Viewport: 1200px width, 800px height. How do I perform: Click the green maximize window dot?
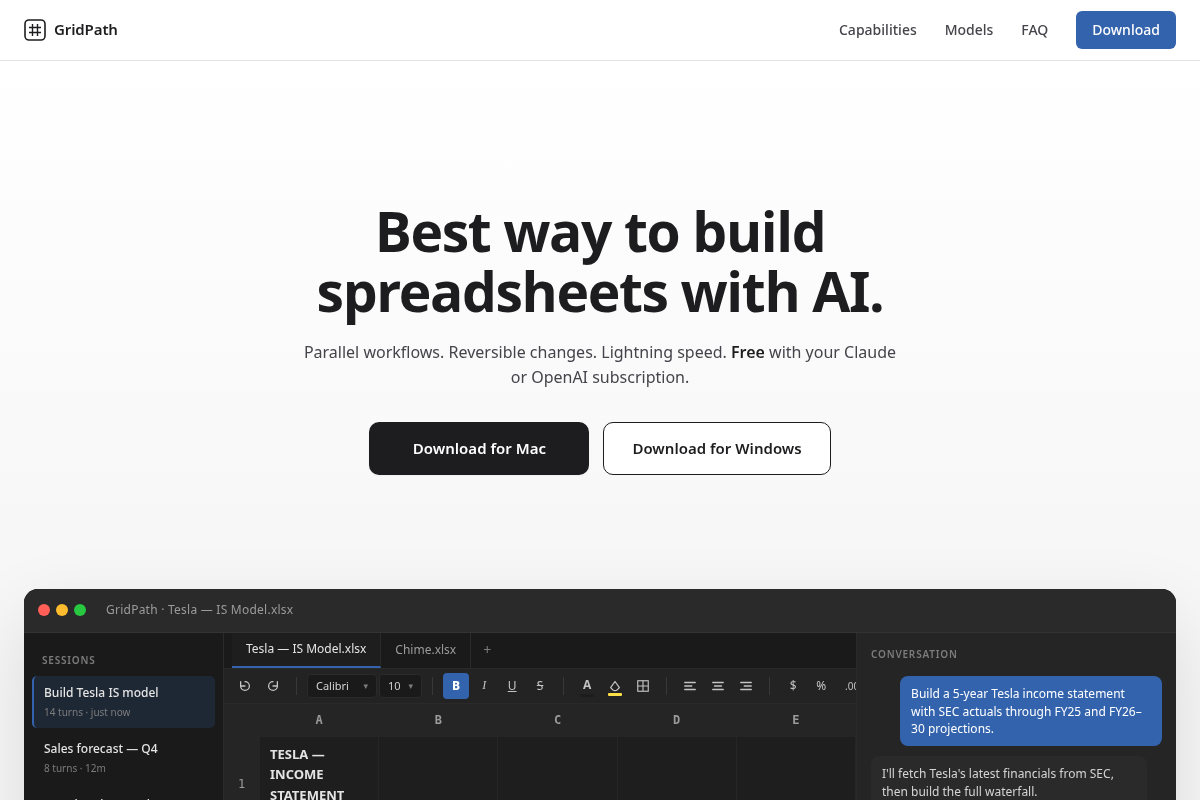80,610
